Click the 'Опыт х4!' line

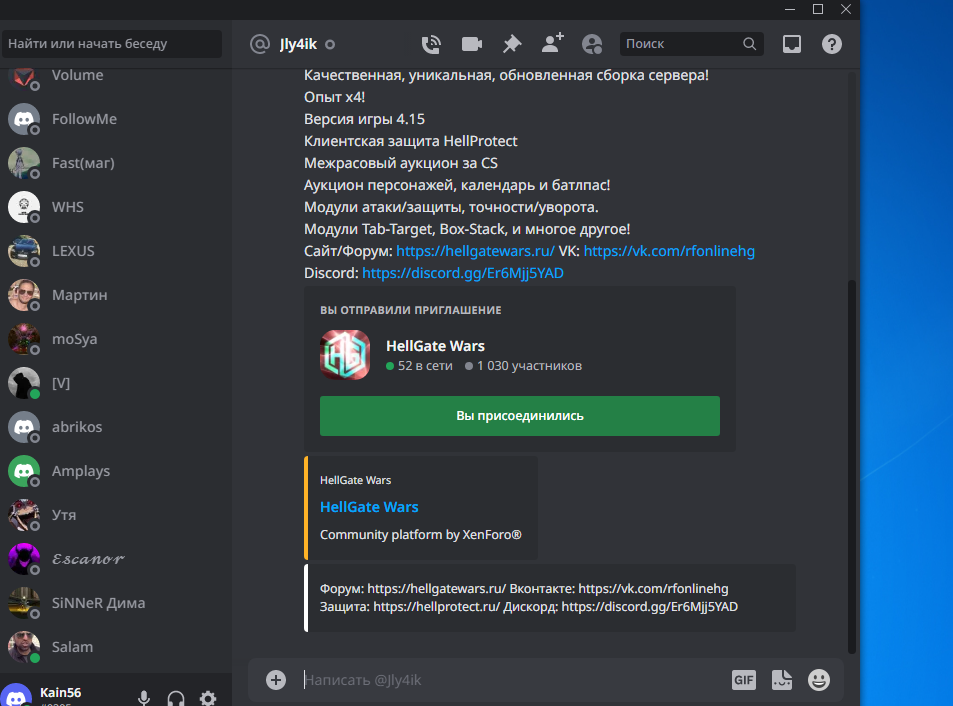click(x=334, y=97)
